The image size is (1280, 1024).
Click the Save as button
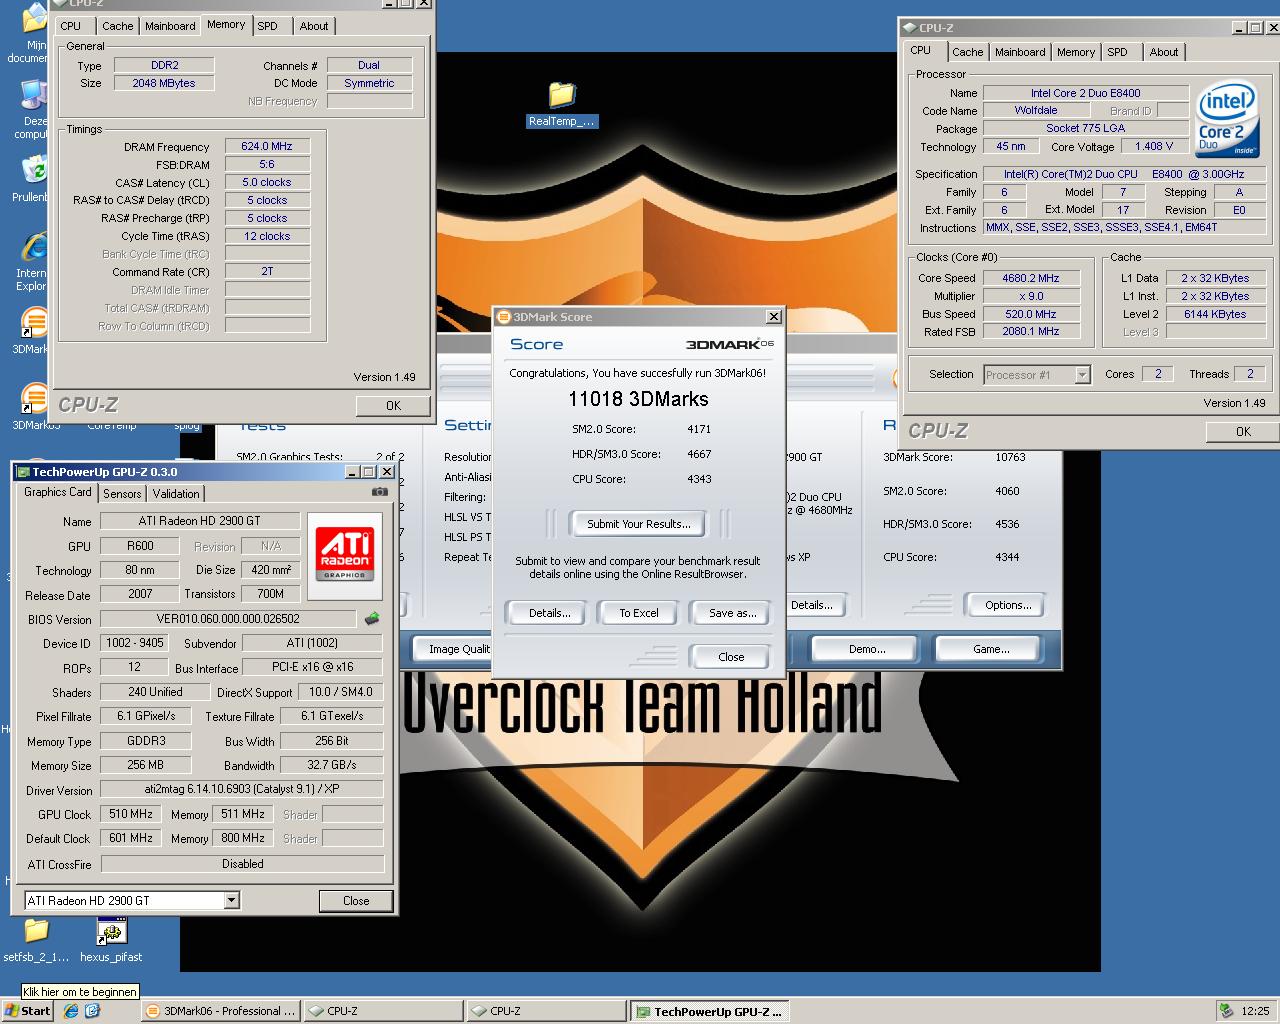[x=732, y=613]
